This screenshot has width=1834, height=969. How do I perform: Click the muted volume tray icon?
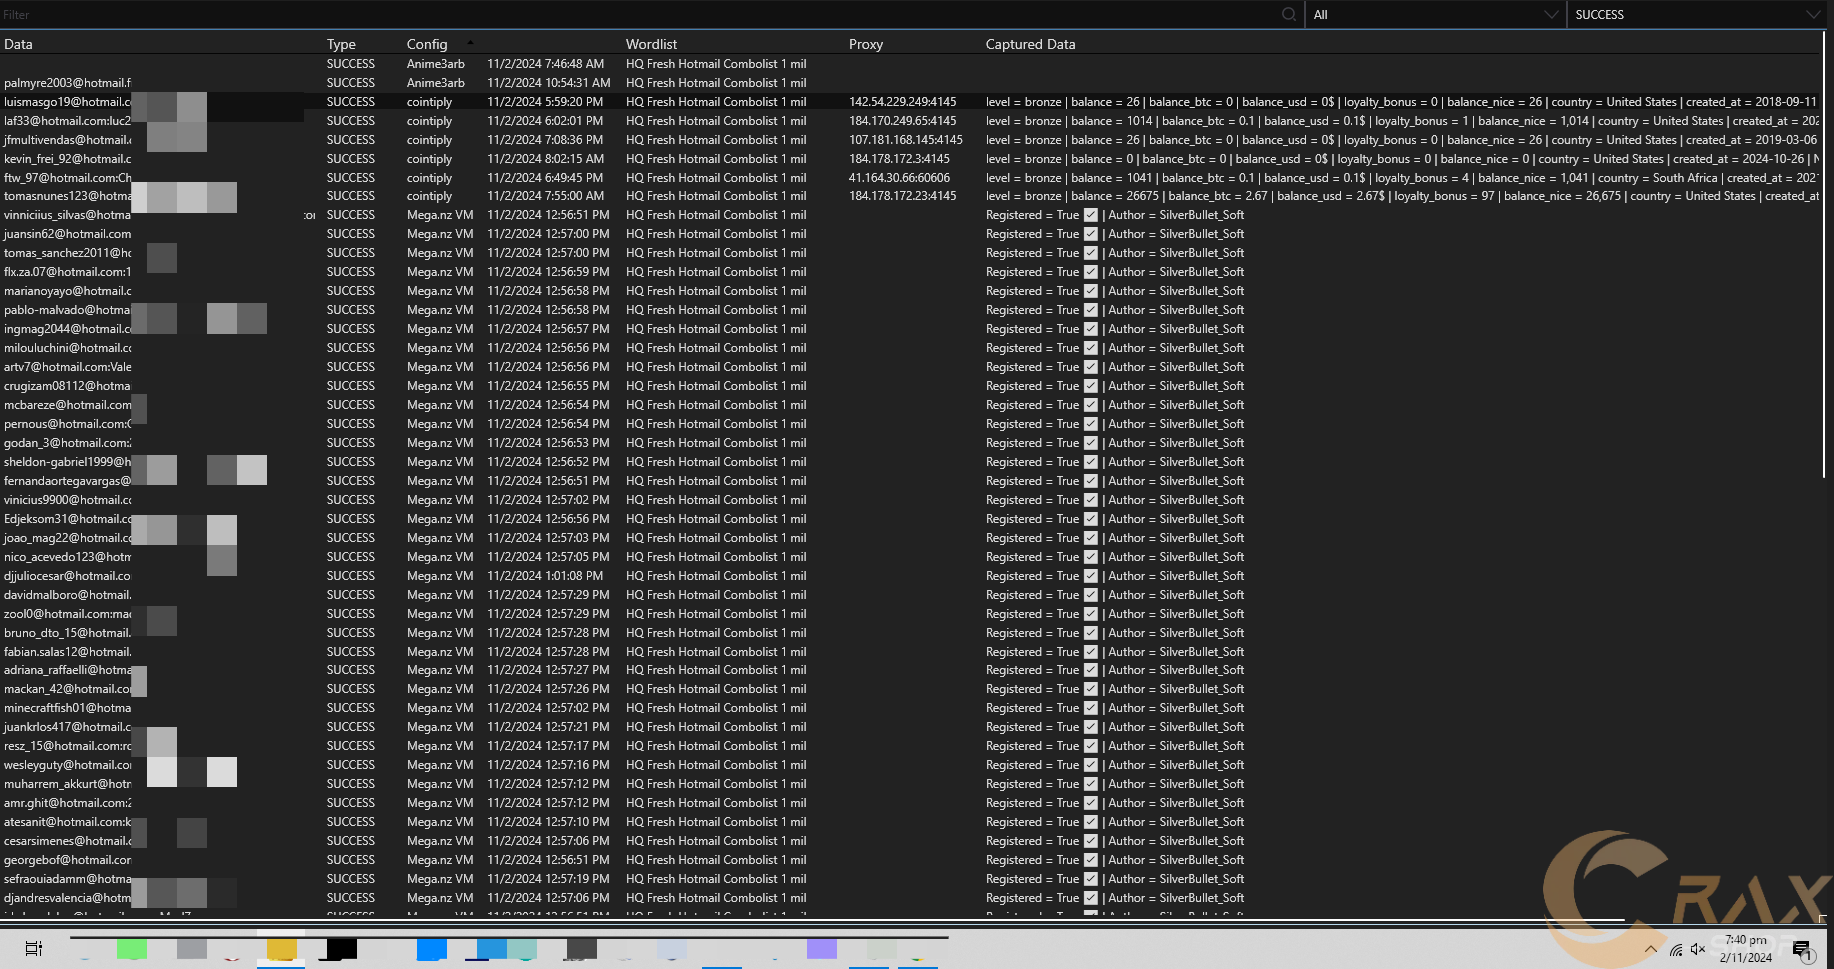tap(1698, 949)
